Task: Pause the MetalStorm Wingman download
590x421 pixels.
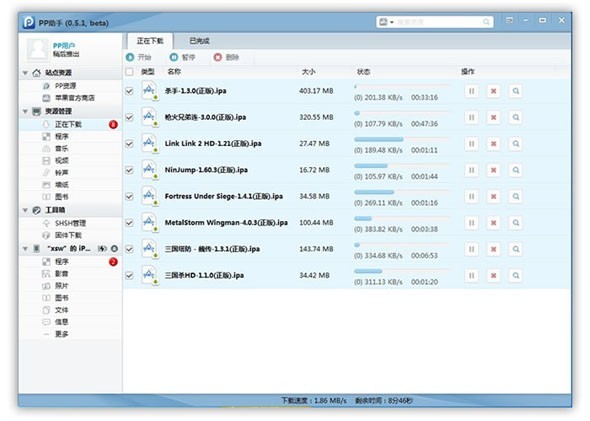Action: pyautogui.click(x=471, y=223)
